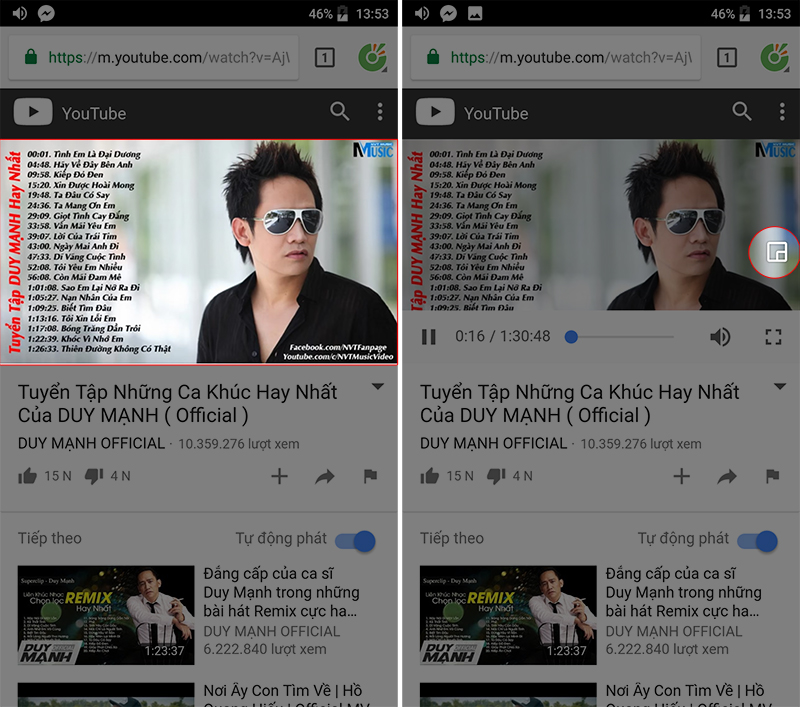Click the "0:16 / 1:30:48" time display
Viewport: 800px width, 707px height.
click(503, 336)
